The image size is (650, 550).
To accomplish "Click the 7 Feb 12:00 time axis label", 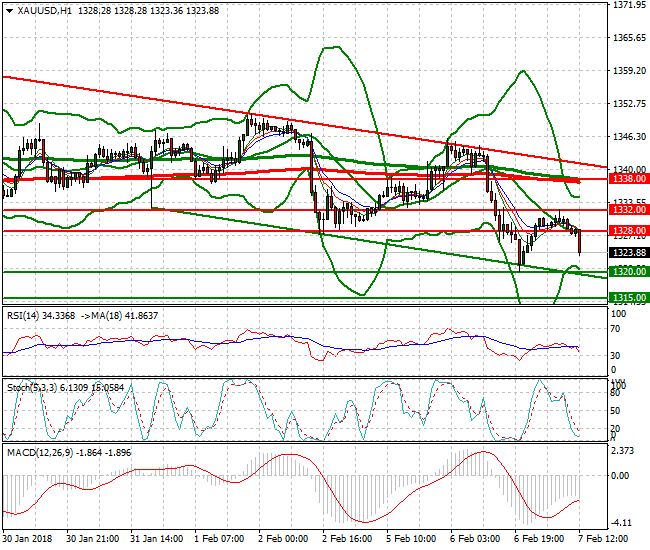I will [x=603, y=539].
